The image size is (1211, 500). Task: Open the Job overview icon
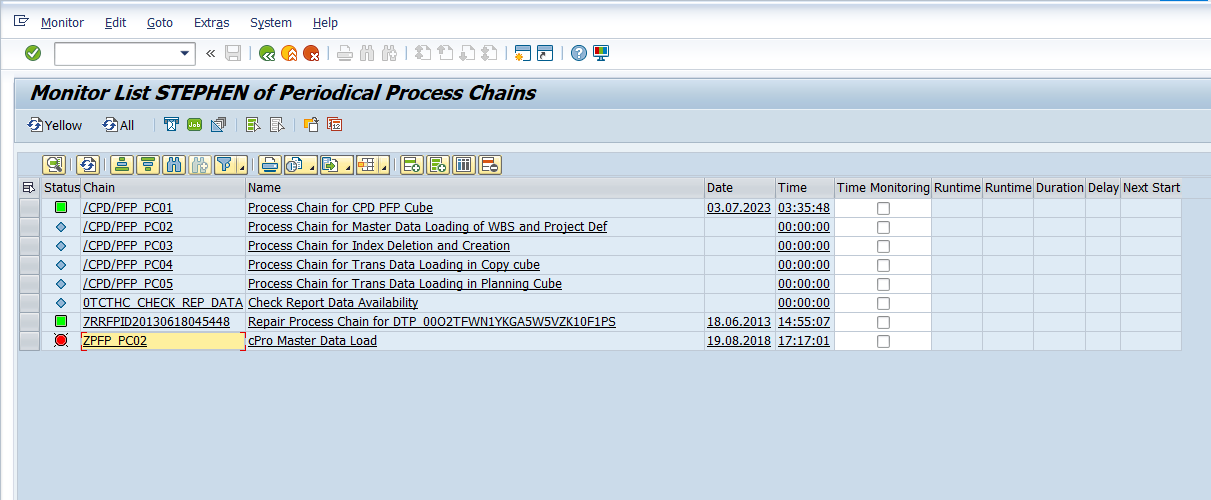194,125
